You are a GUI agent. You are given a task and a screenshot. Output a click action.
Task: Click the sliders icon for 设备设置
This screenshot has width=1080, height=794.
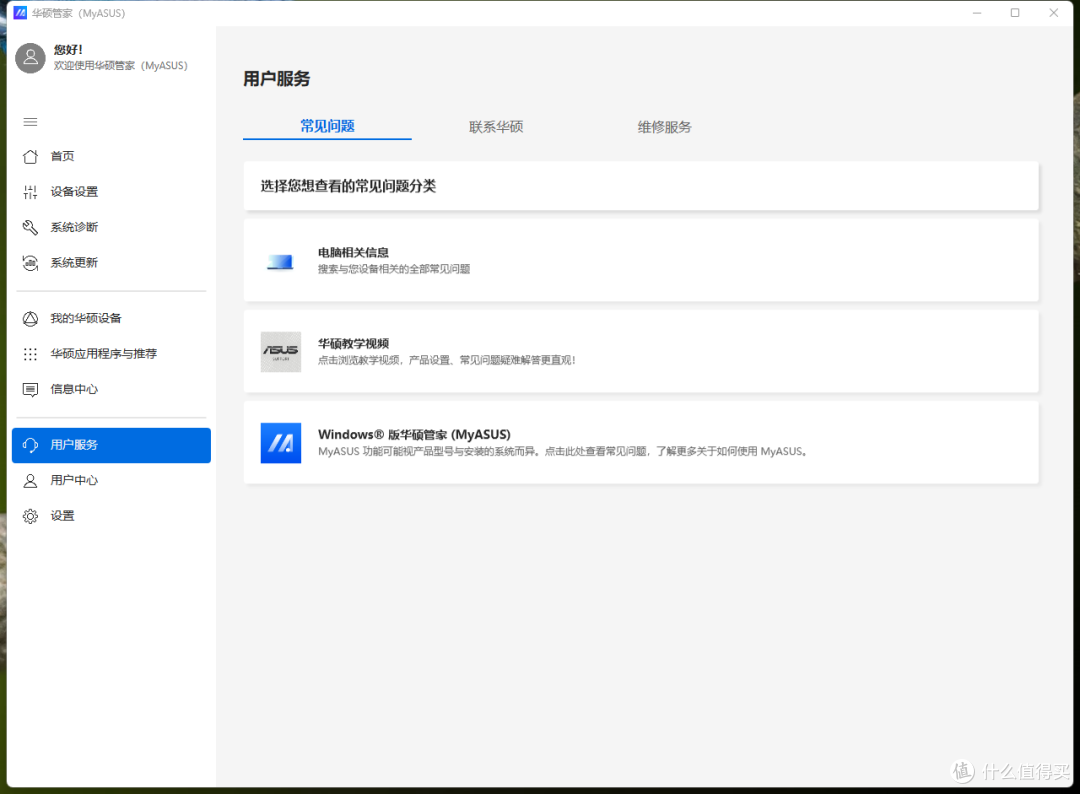(x=30, y=192)
